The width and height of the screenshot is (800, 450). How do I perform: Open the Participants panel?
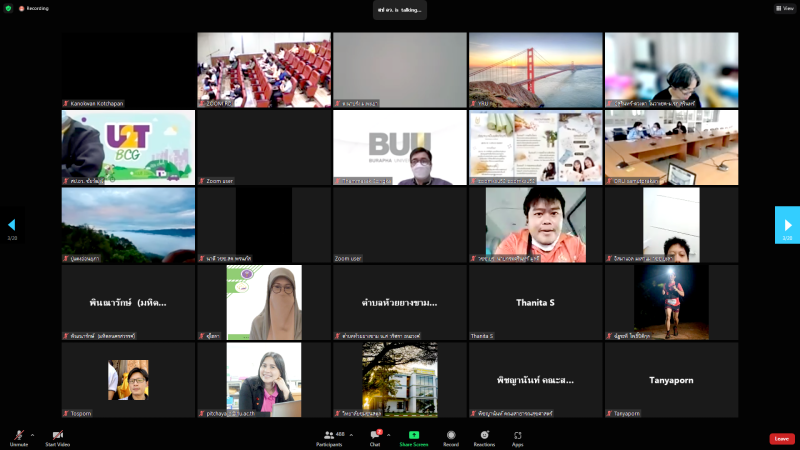click(x=328, y=437)
